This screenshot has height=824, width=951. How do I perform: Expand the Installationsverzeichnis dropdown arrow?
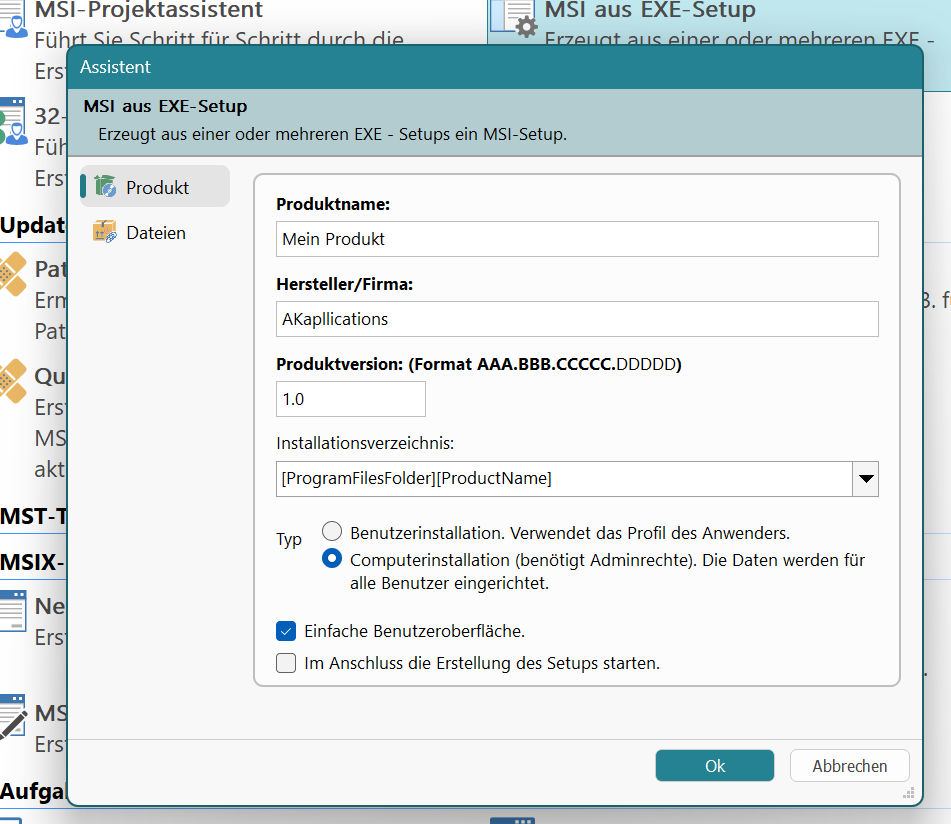(x=865, y=479)
